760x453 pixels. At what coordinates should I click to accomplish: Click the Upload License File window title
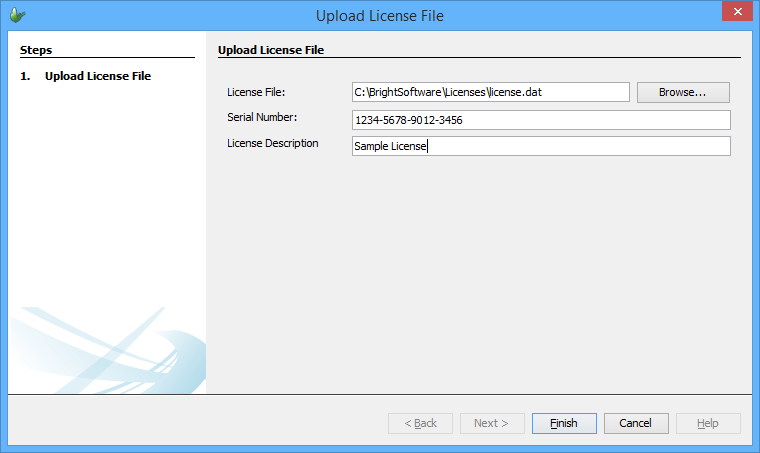tap(379, 15)
